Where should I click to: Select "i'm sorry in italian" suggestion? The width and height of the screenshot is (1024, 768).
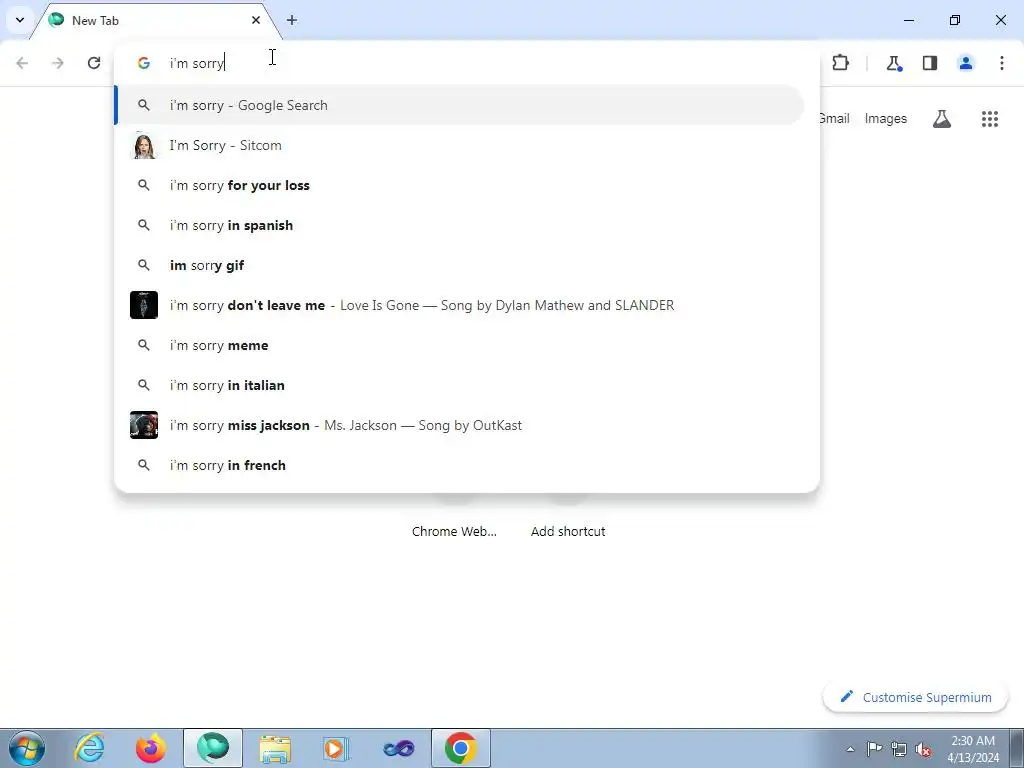[x=459, y=385]
